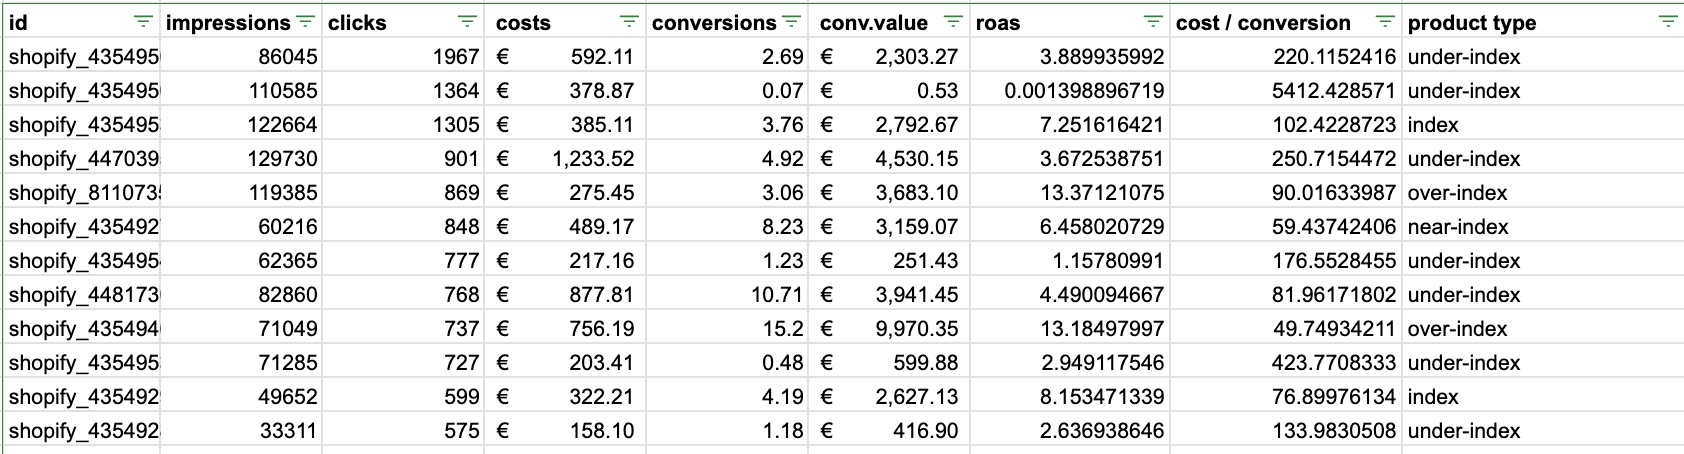Open filter icon on conversions column
The height and width of the screenshot is (454, 1684).
pyautogui.click(x=791, y=22)
